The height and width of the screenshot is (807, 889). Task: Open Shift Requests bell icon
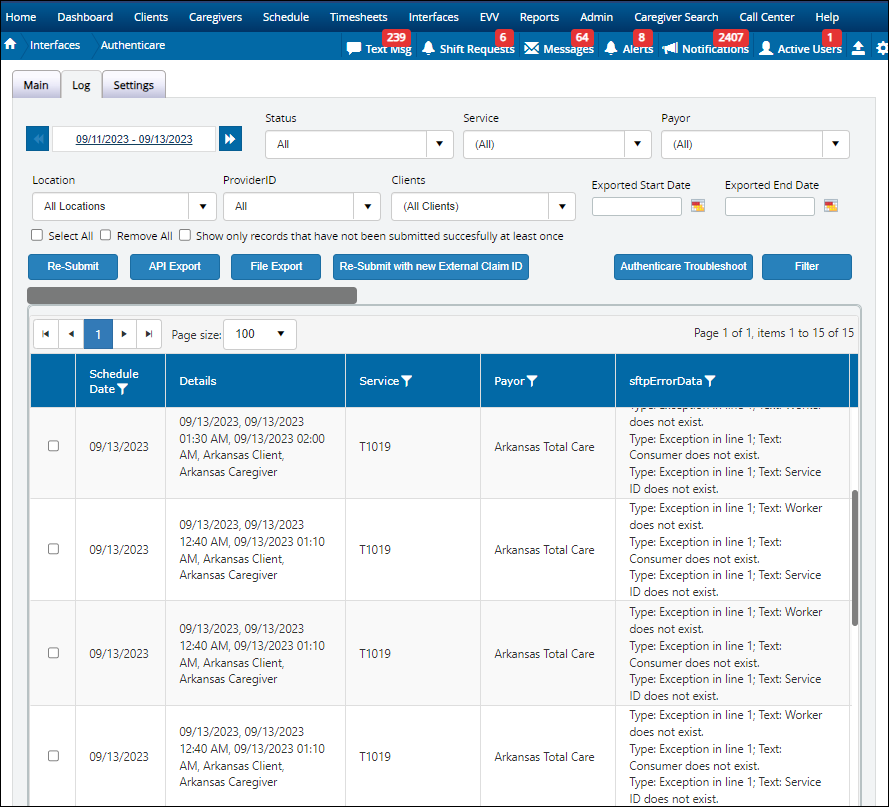coord(429,48)
